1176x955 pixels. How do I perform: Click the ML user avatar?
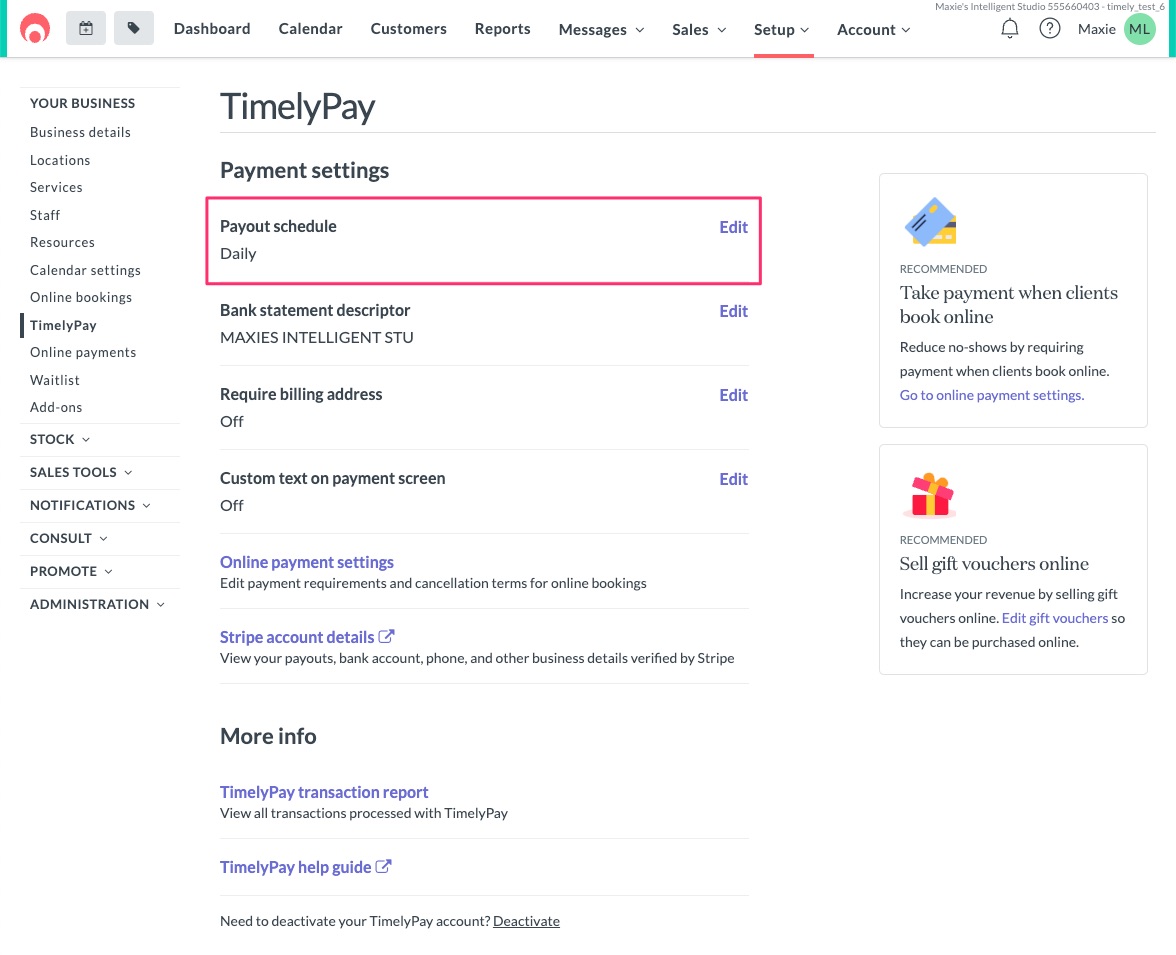point(1139,29)
